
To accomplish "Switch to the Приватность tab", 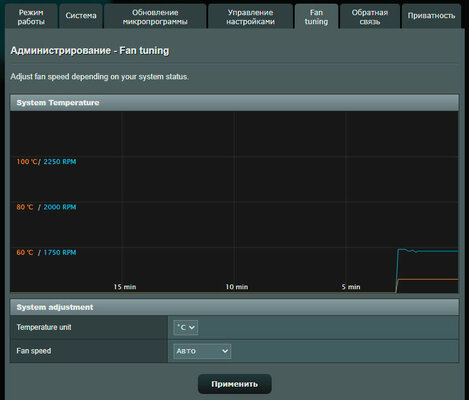I will pos(431,17).
